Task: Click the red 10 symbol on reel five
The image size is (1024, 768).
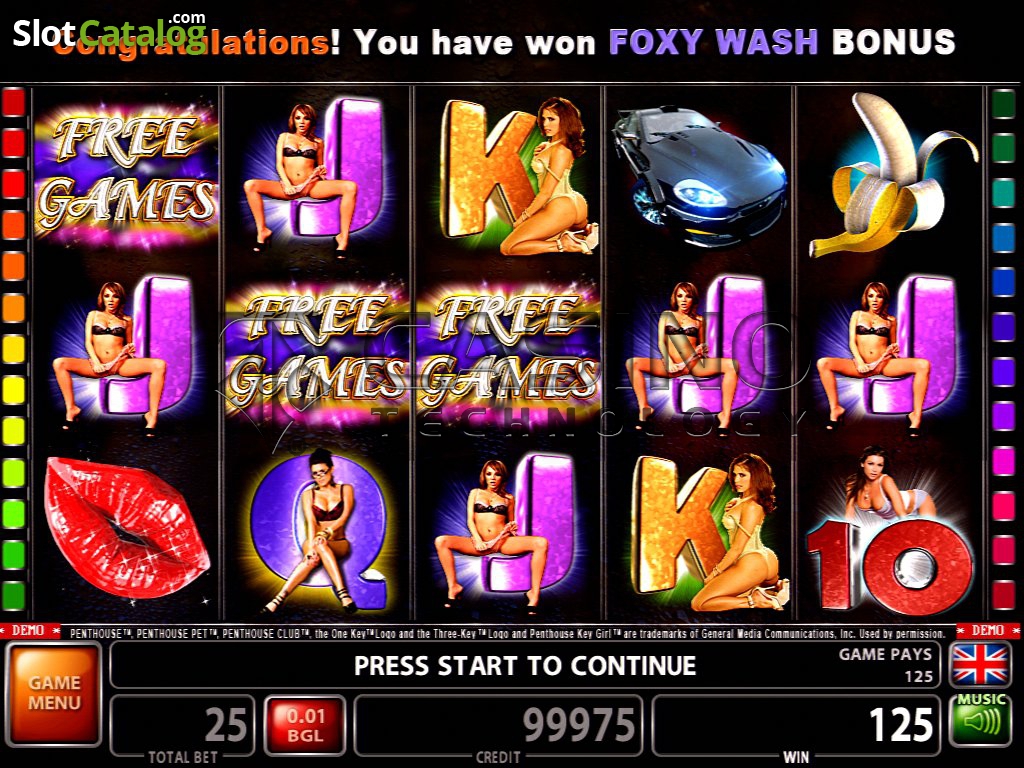Action: point(889,534)
